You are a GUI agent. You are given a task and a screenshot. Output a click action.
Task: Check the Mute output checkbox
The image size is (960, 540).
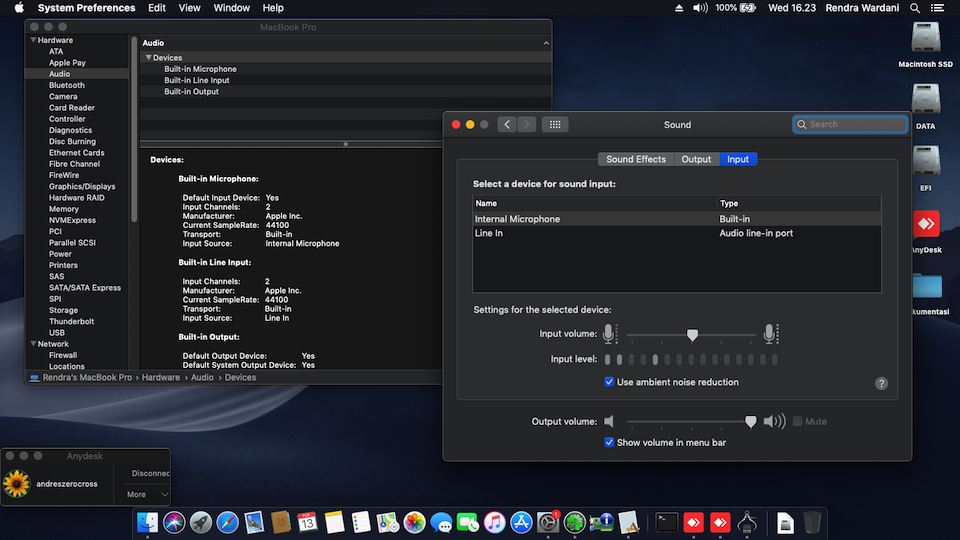tap(797, 421)
